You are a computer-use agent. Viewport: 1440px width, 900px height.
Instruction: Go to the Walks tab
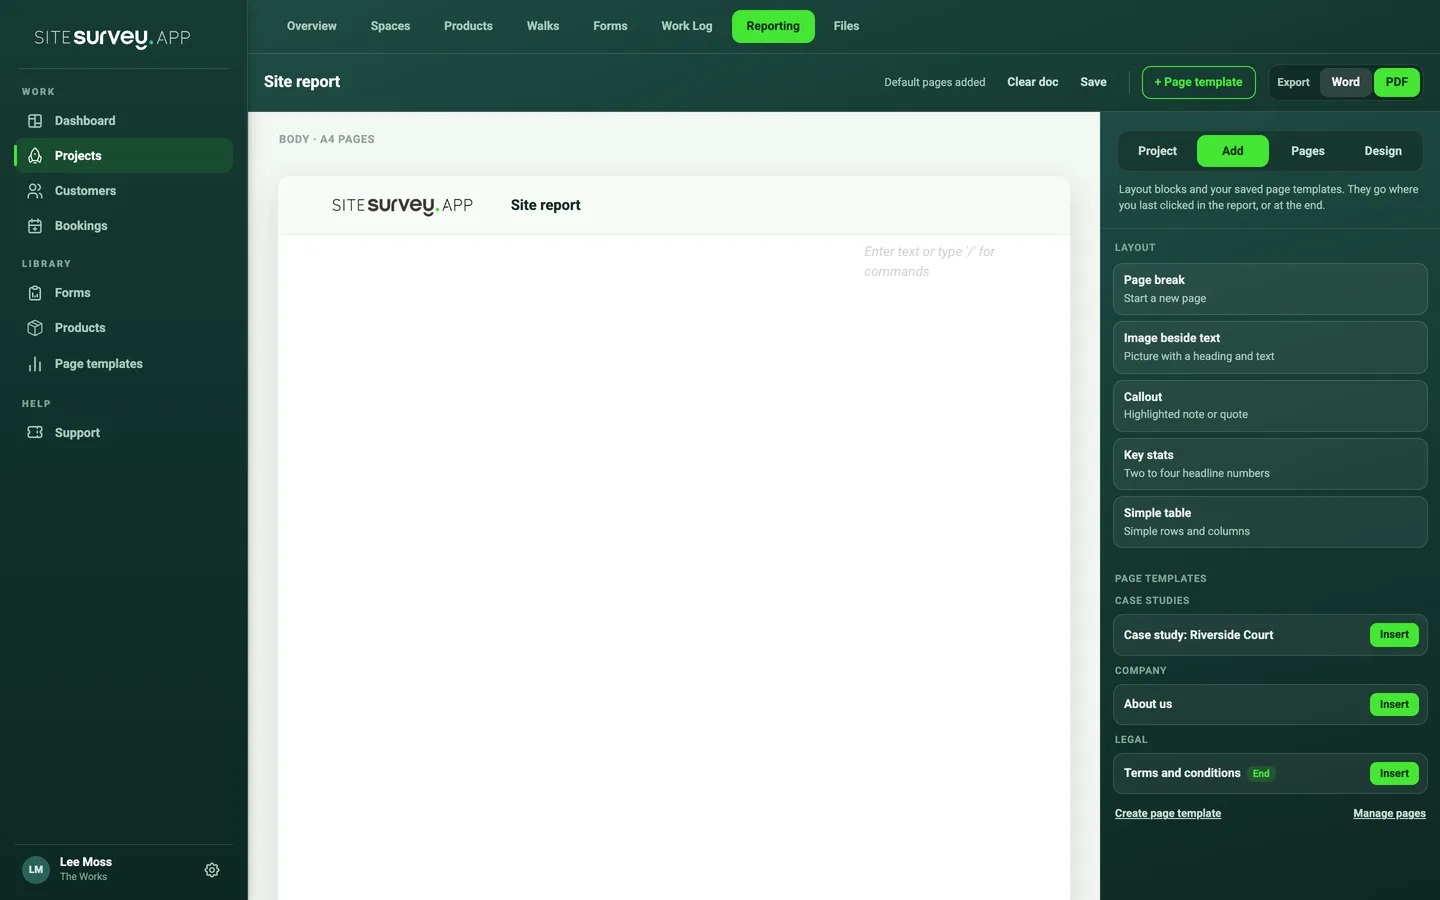point(543,26)
